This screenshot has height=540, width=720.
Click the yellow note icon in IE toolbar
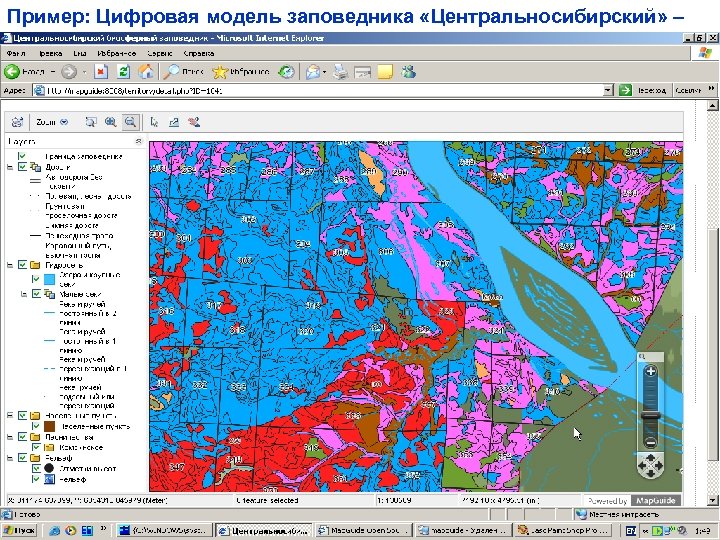coord(385,72)
